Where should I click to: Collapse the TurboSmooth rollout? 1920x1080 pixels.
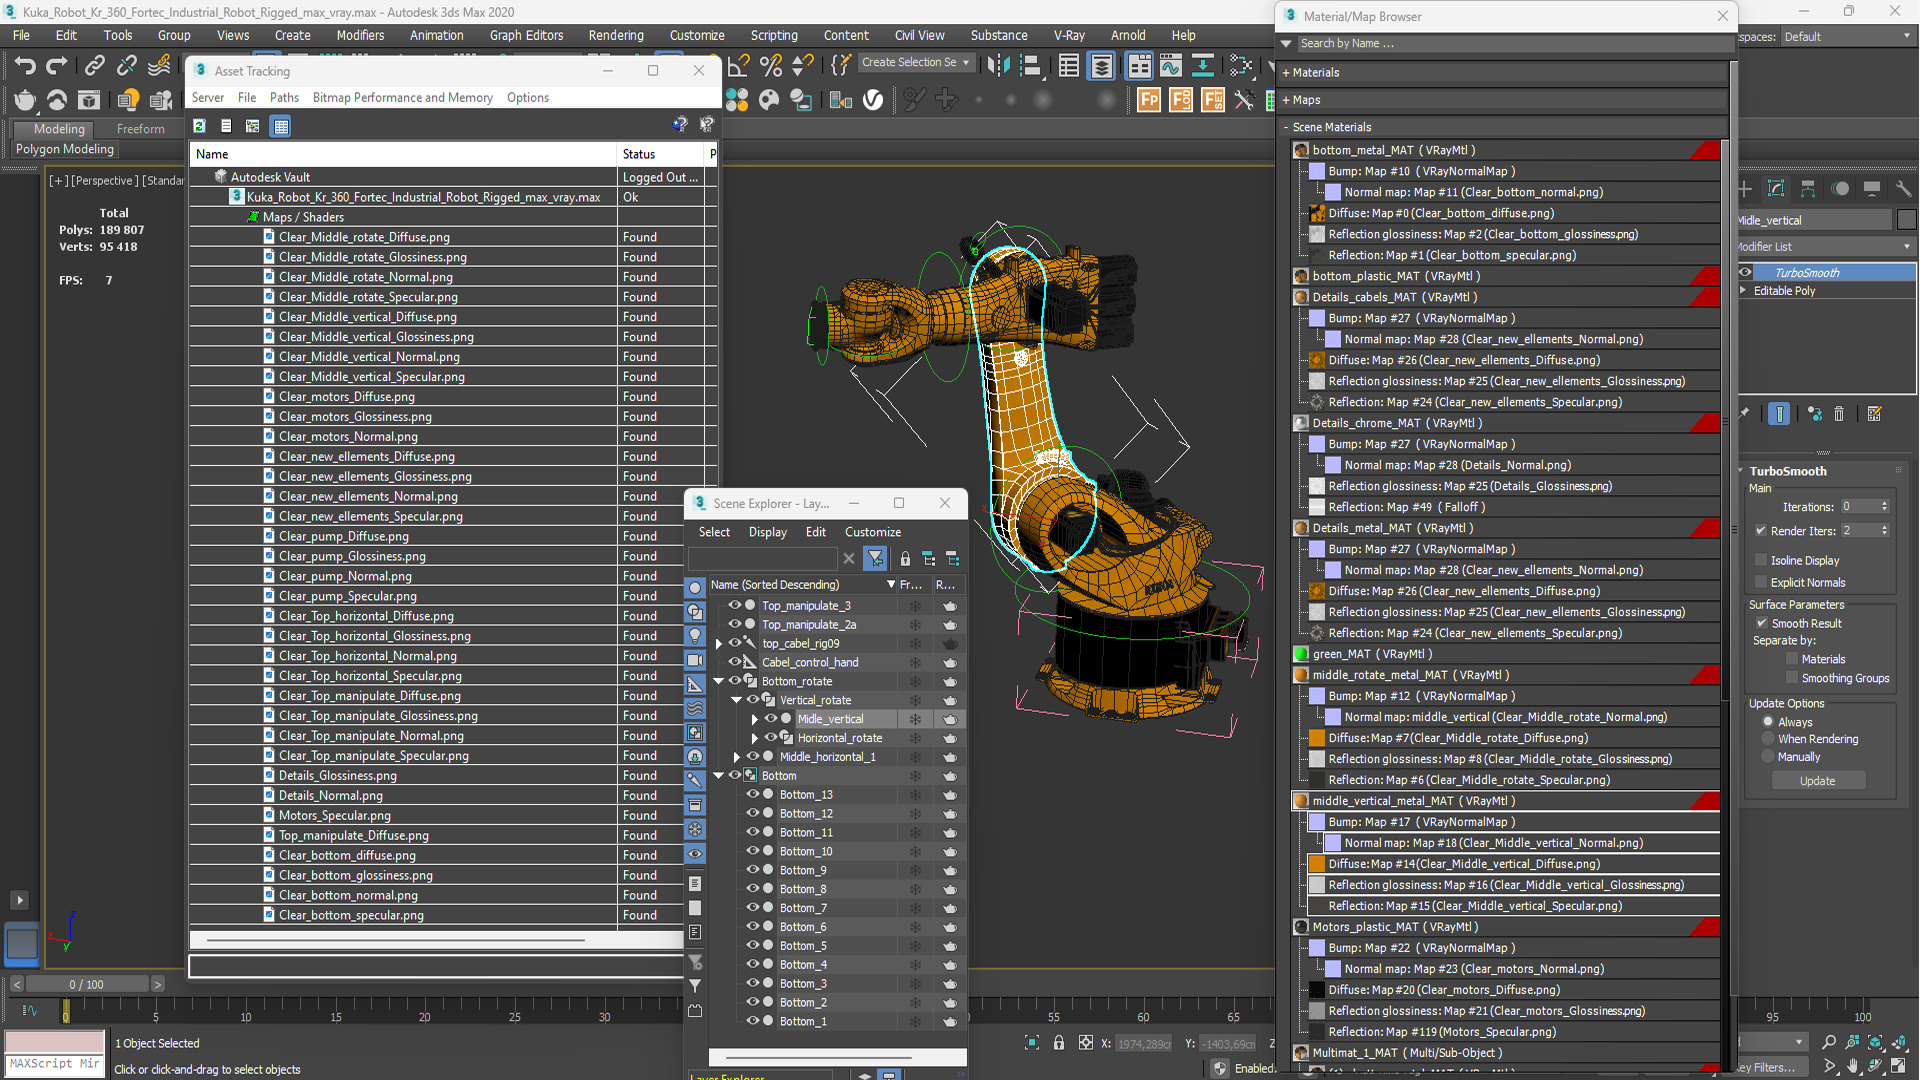[1741, 471]
